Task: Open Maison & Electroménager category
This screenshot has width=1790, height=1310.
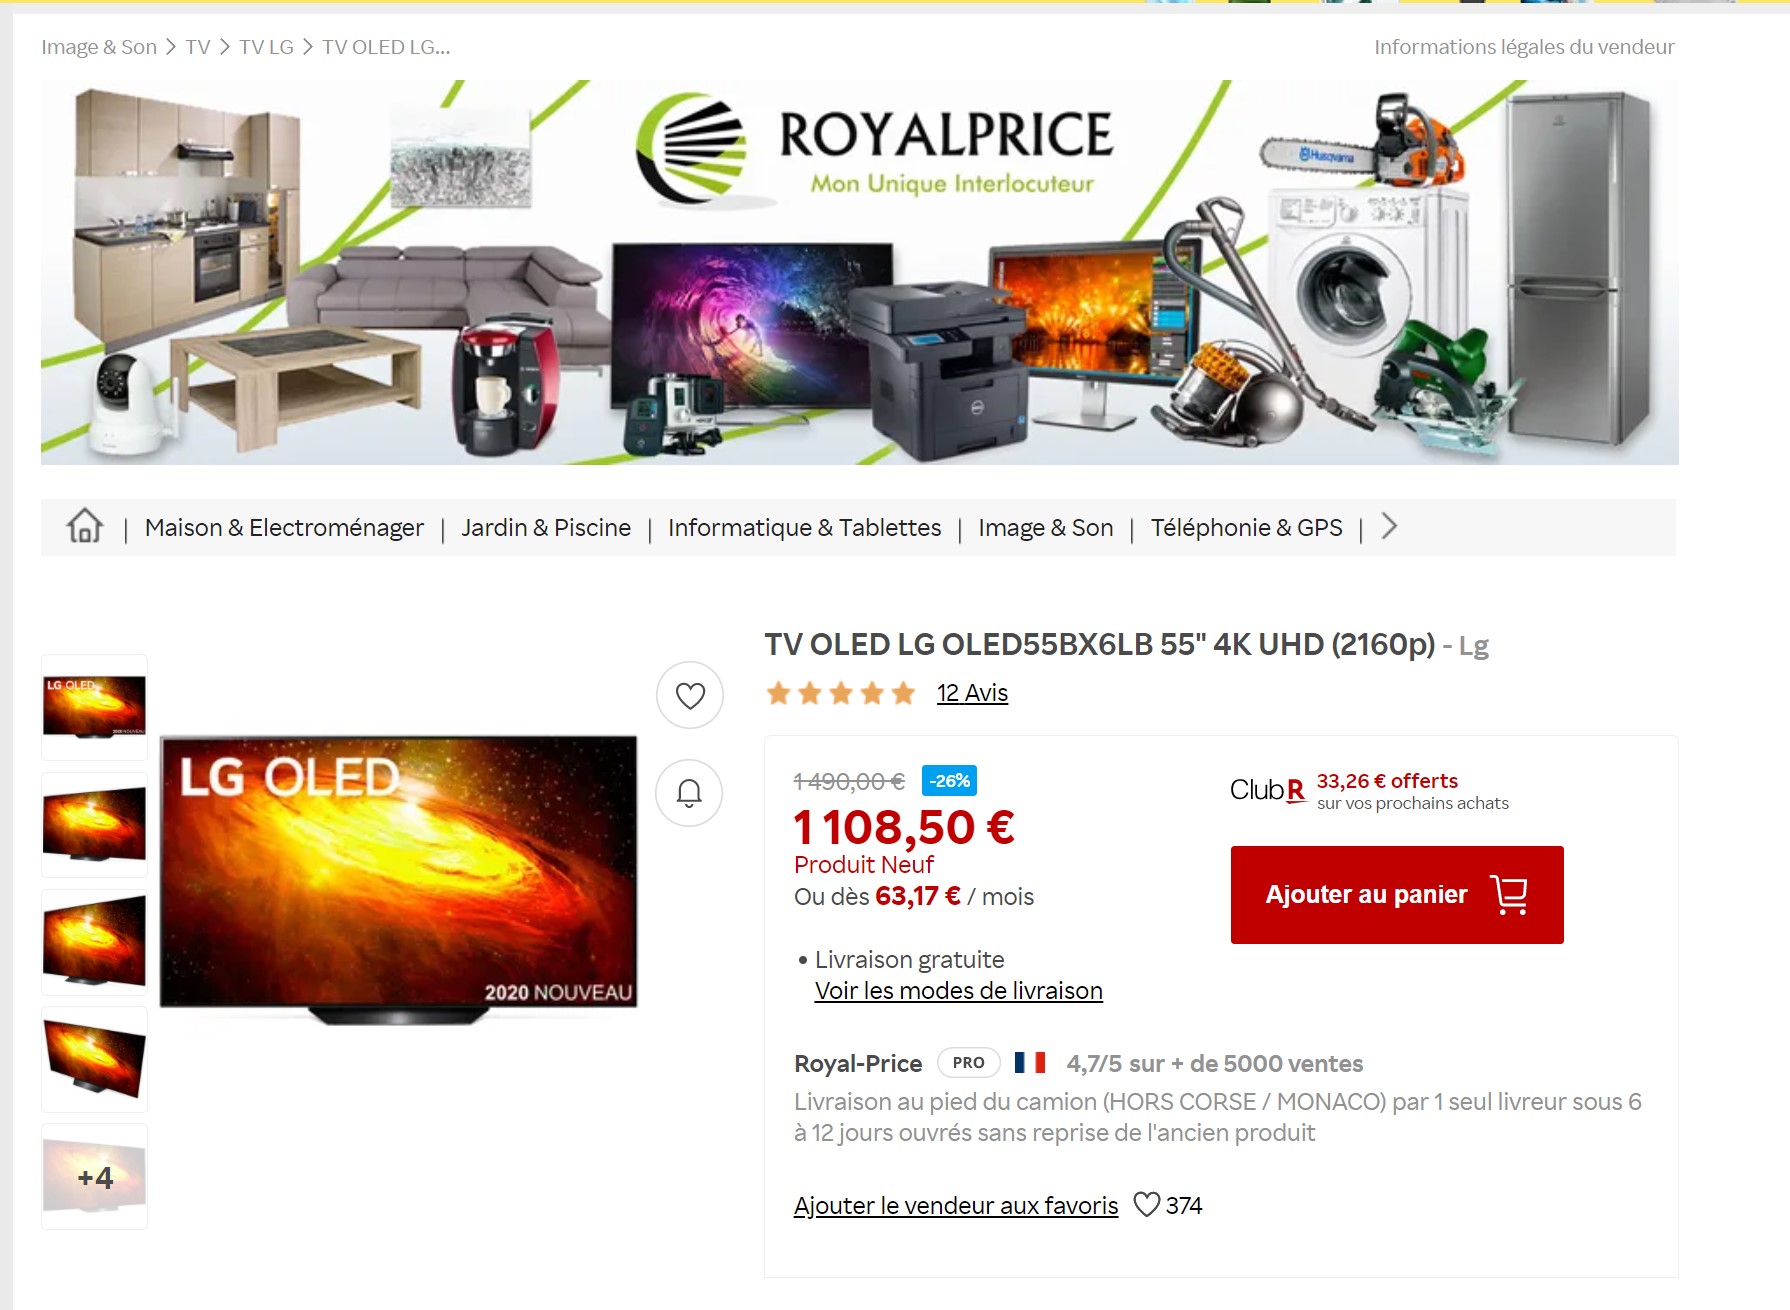Action: (x=284, y=527)
